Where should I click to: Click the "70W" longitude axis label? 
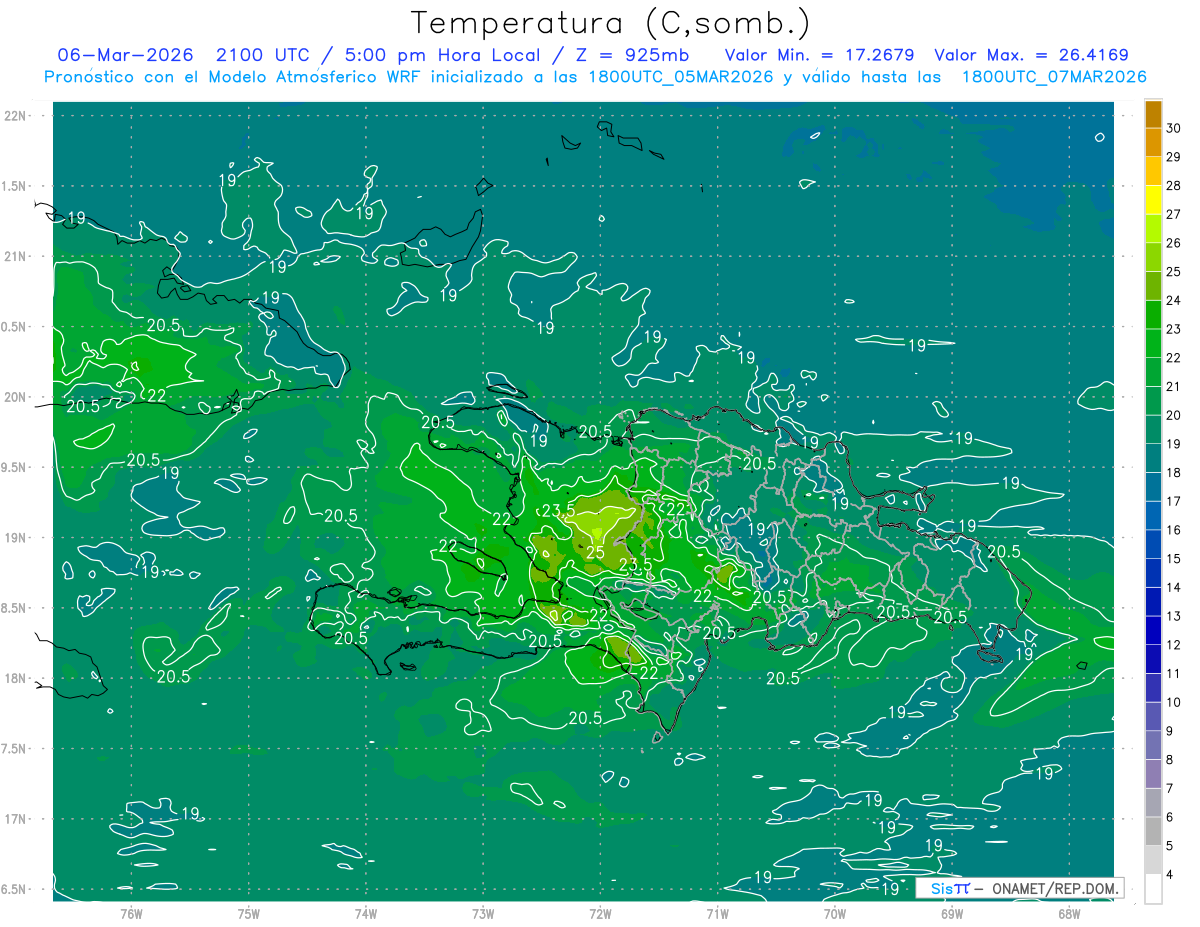tap(835, 914)
